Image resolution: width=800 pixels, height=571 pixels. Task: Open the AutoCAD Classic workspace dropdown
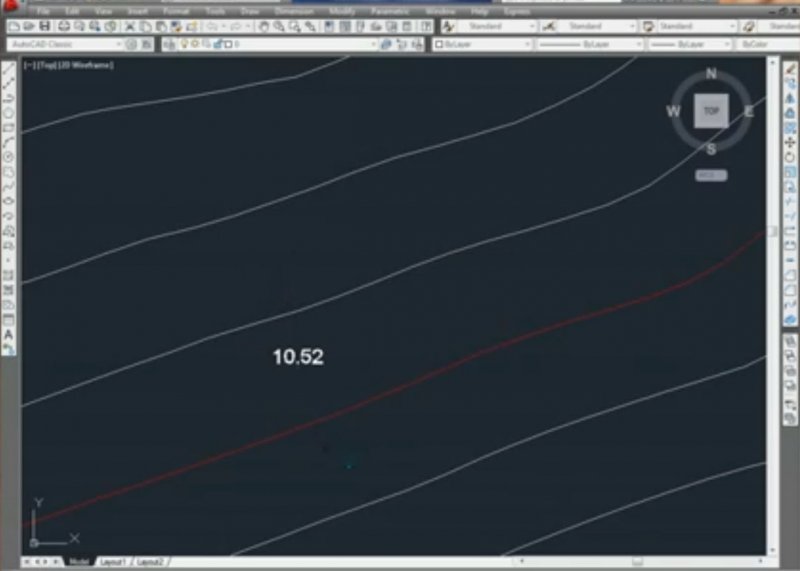tap(65, 44)
